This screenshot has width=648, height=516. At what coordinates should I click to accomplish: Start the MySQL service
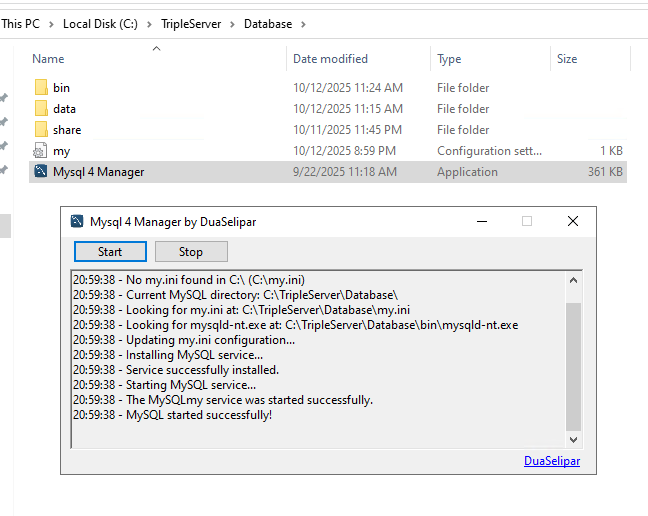tap(110, 252)
